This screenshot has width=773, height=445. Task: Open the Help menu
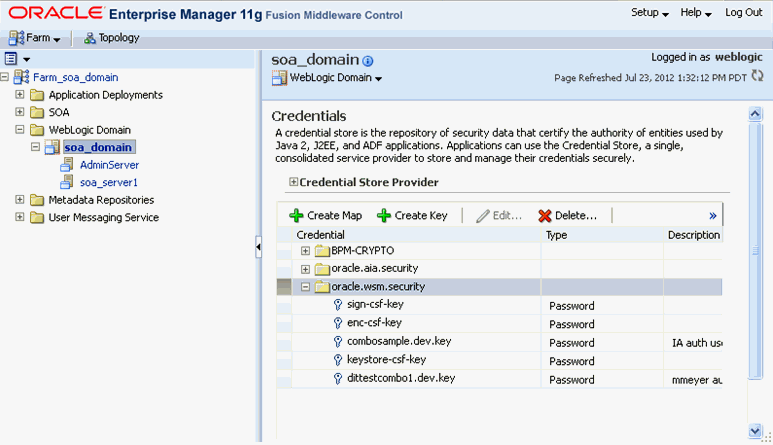(696, 13)
